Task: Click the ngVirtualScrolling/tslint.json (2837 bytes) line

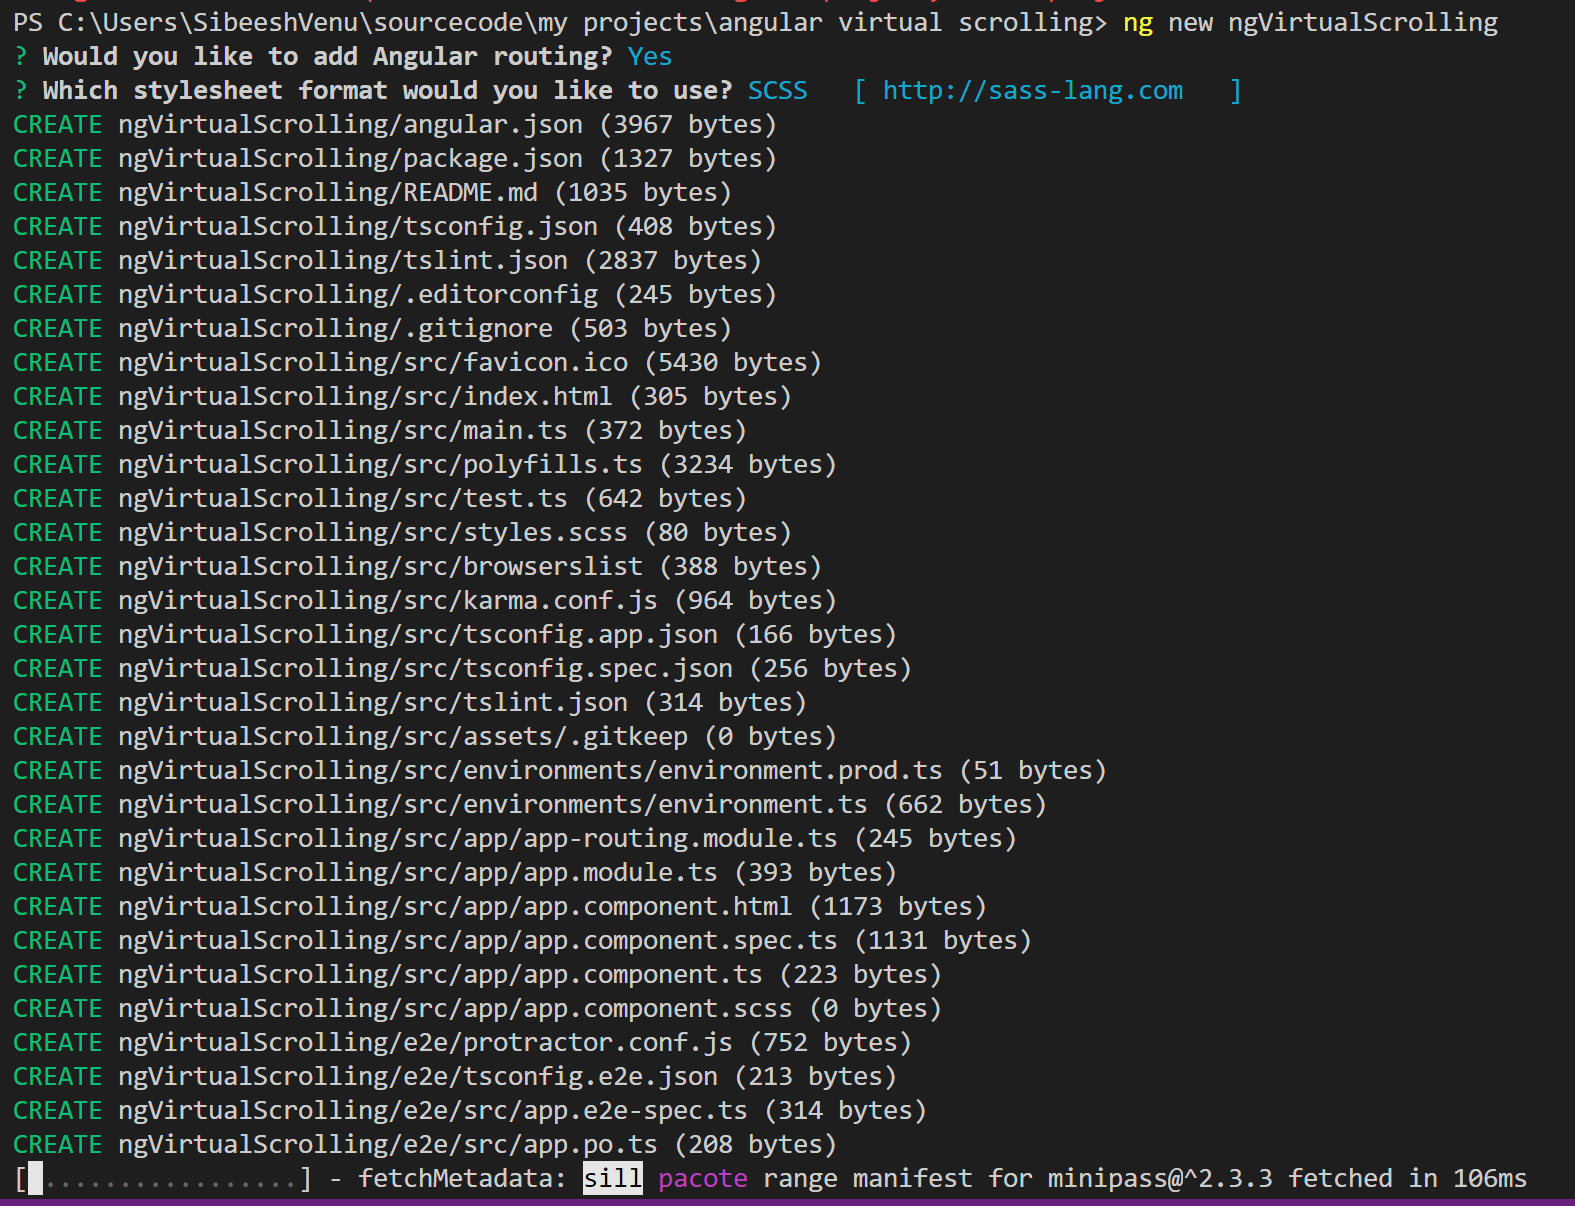Action: (x=387, y=261)
